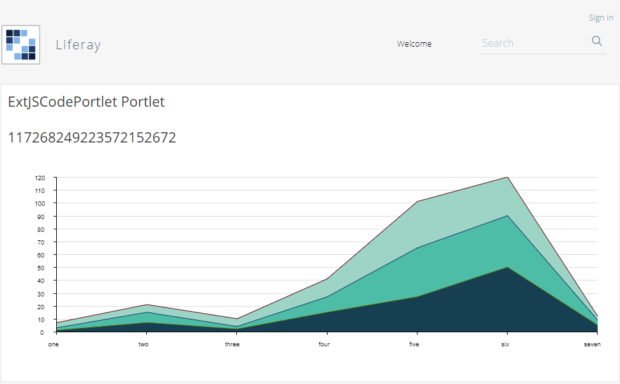Select the Welcome navigation item

[x=414, y=44]
